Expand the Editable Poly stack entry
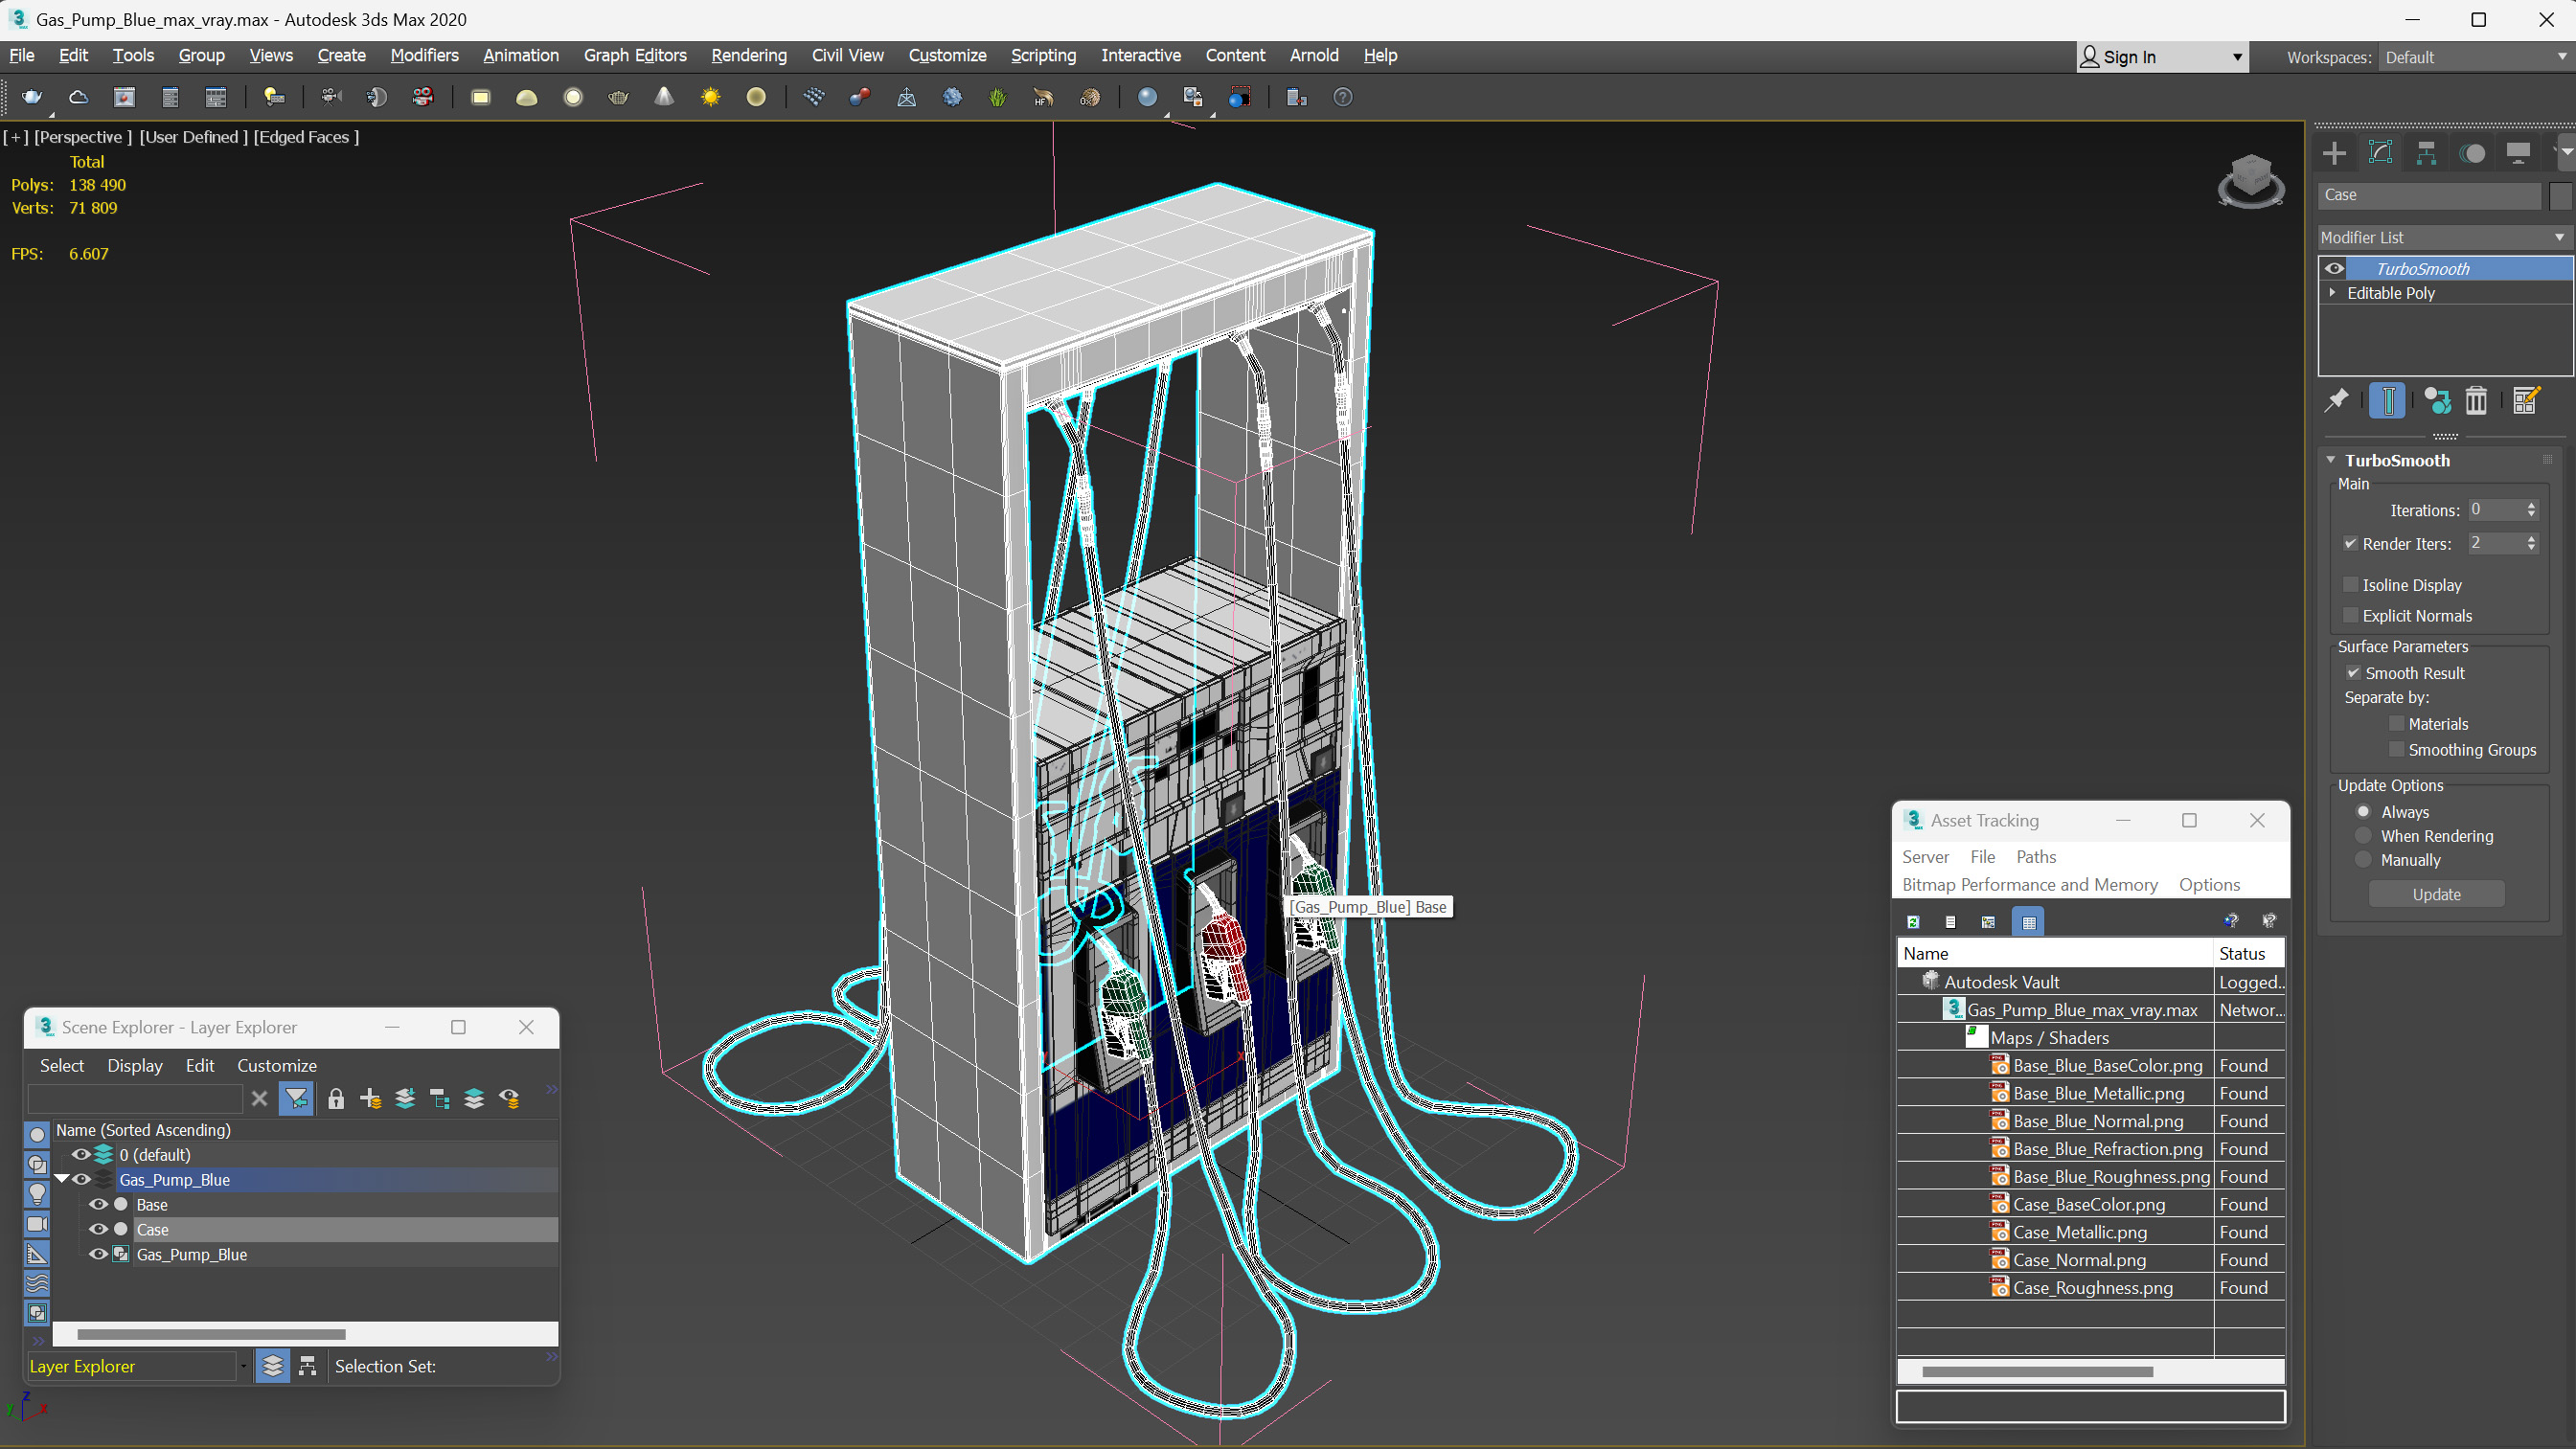The width and height of the screenshot is (2576, 1449). 2333,293
